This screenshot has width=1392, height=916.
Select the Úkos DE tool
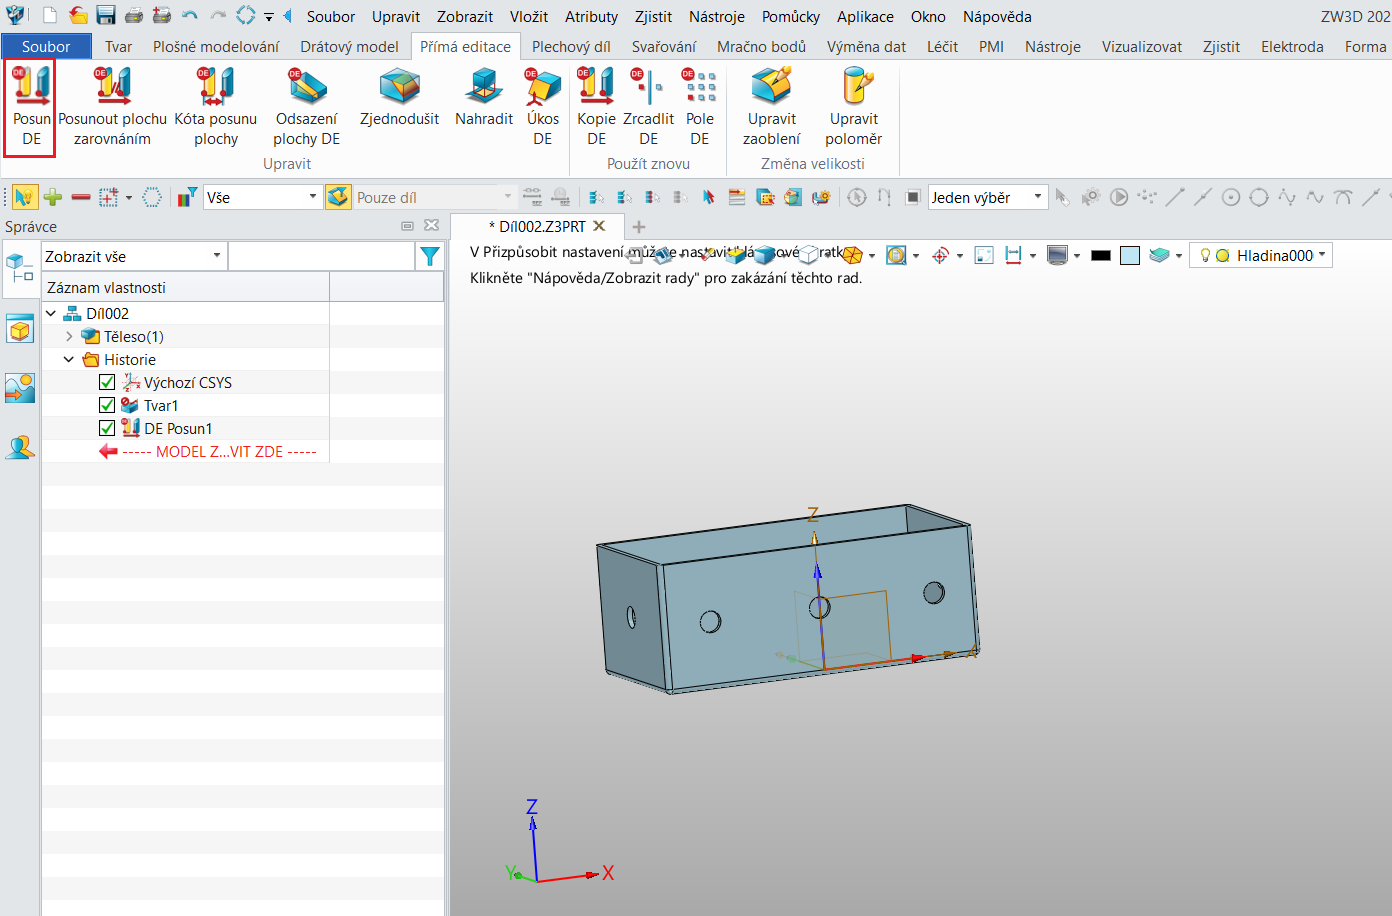click(543, 107)
